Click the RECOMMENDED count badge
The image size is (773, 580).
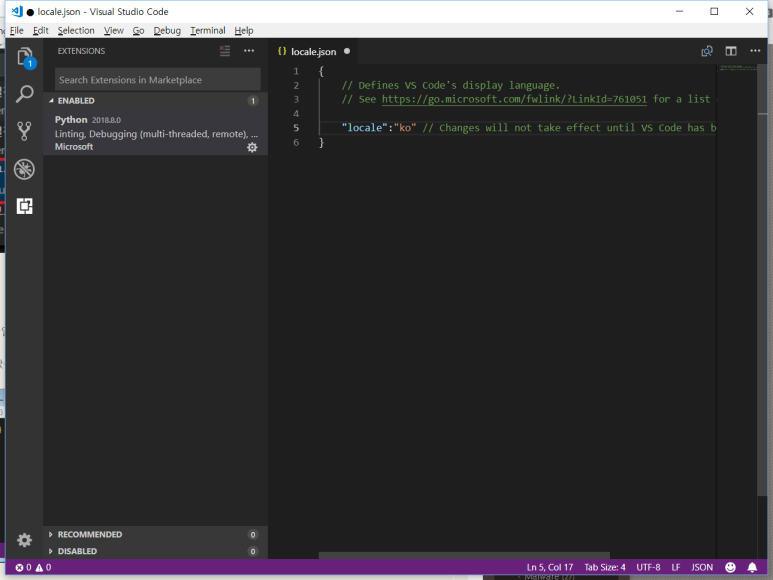click(253, 535)
